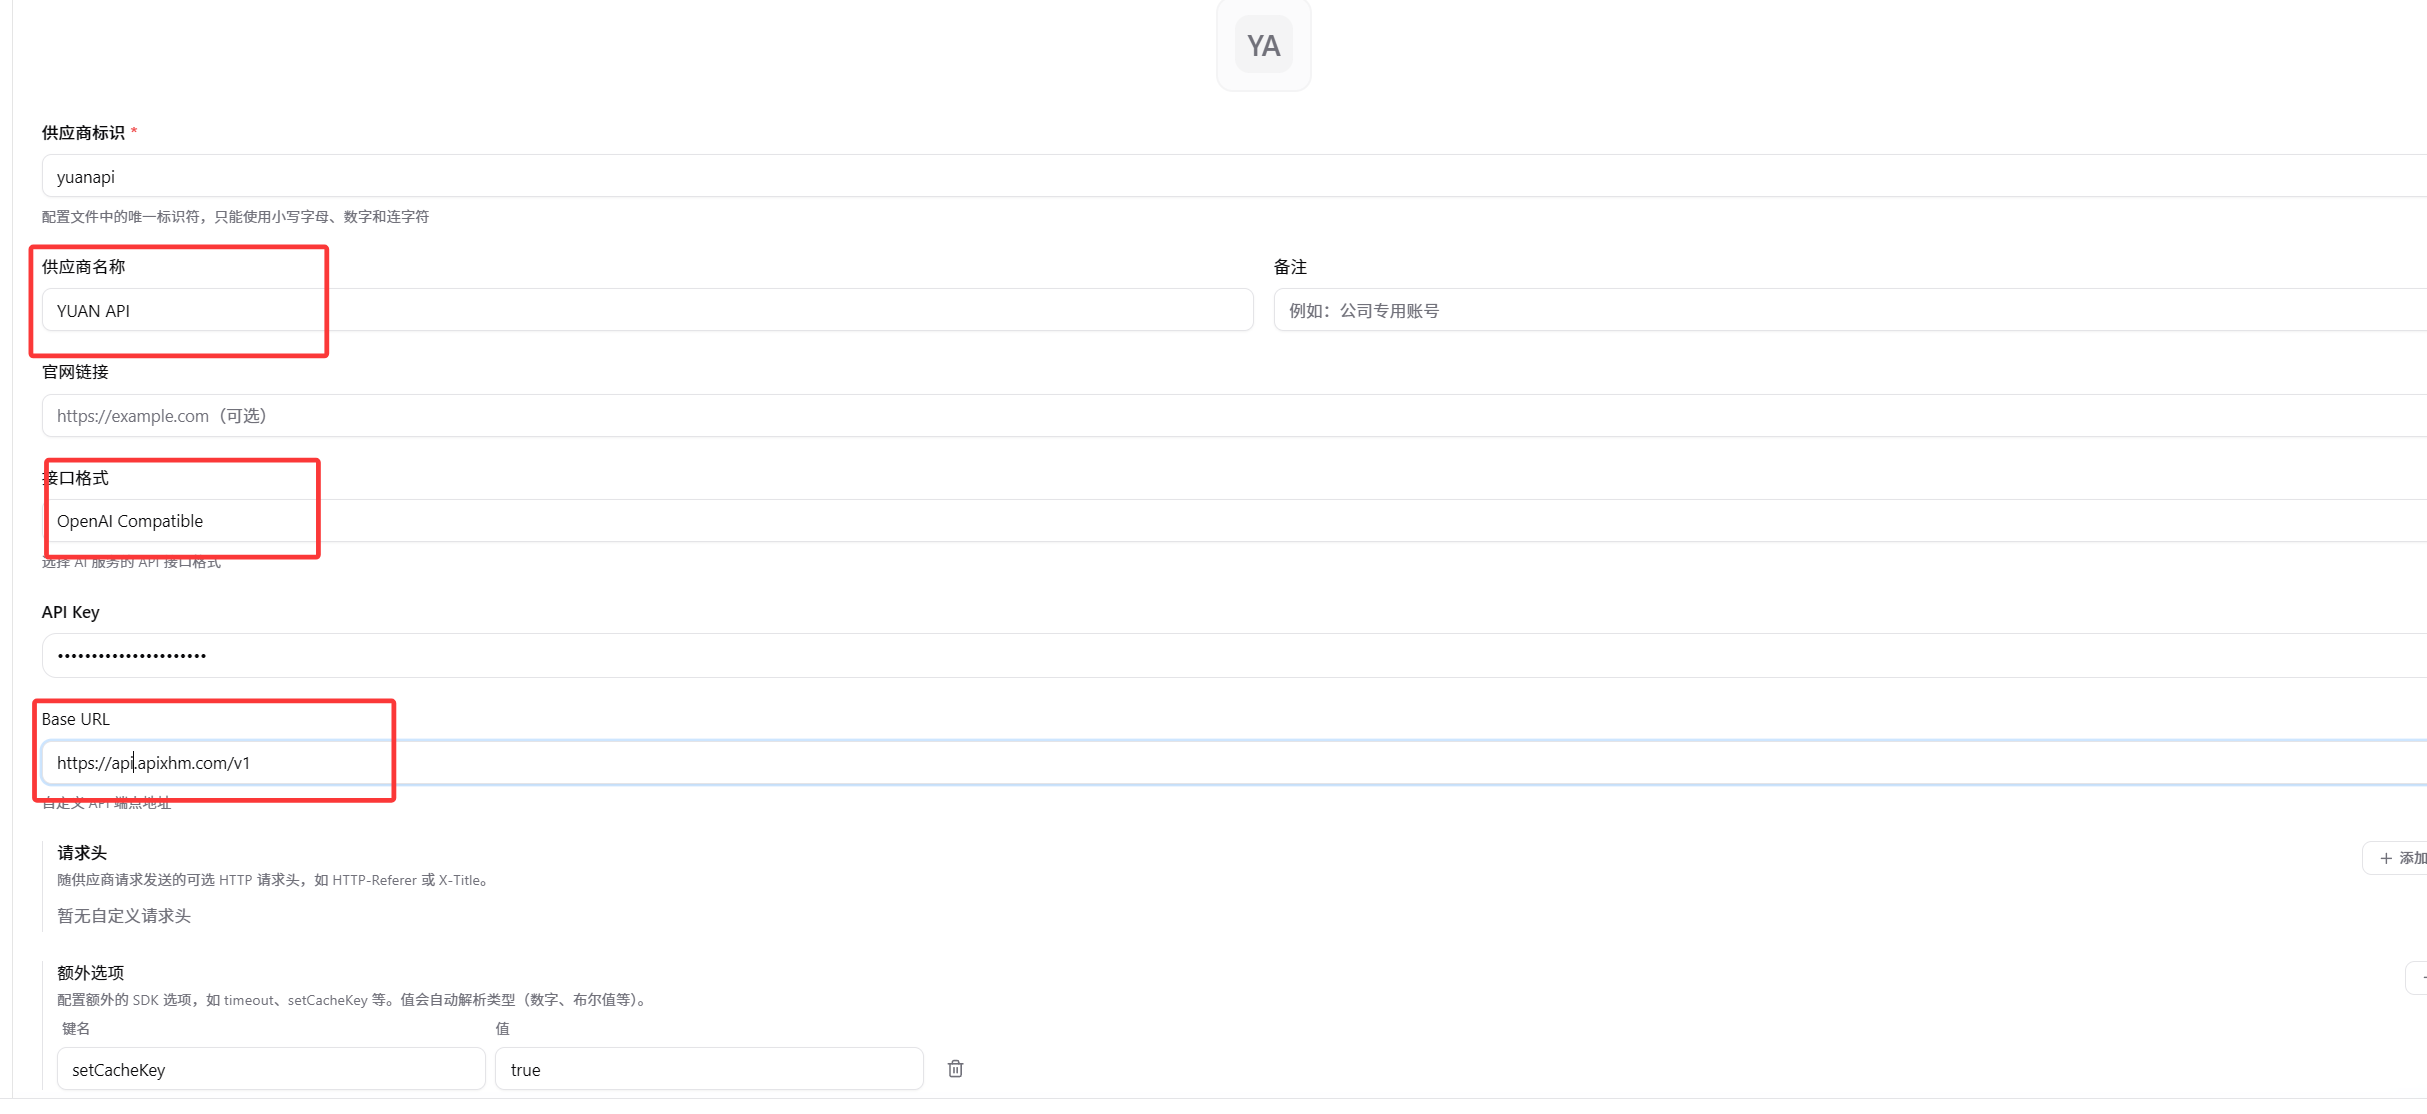Focus the 备注 notes input field

(x=1850, y=310)
